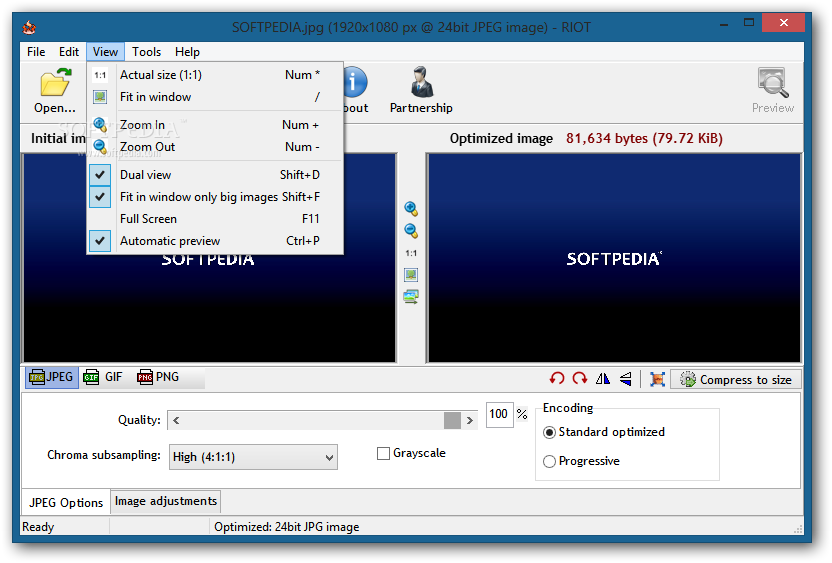Screen dimensions: 832x563
Task: Choose Full Screen from View menu
Action: pos(215,219)
